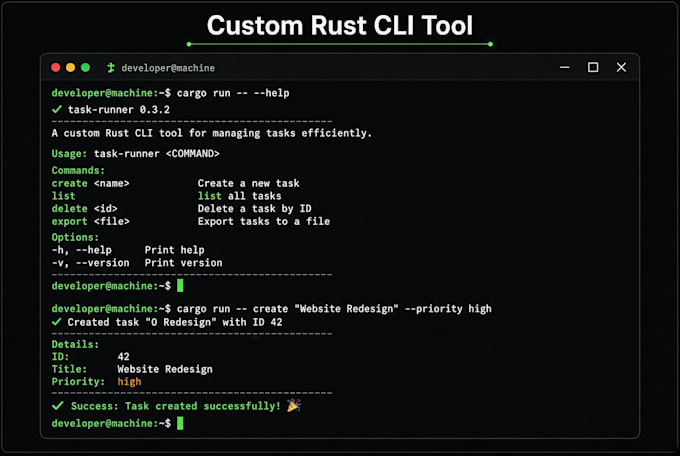Viewport: 680px width, 456px height.
Task: Click the first prompt 'developer@machine:~$' before cargo run --help
Action: pyautogui.click(x=111, y=93)
